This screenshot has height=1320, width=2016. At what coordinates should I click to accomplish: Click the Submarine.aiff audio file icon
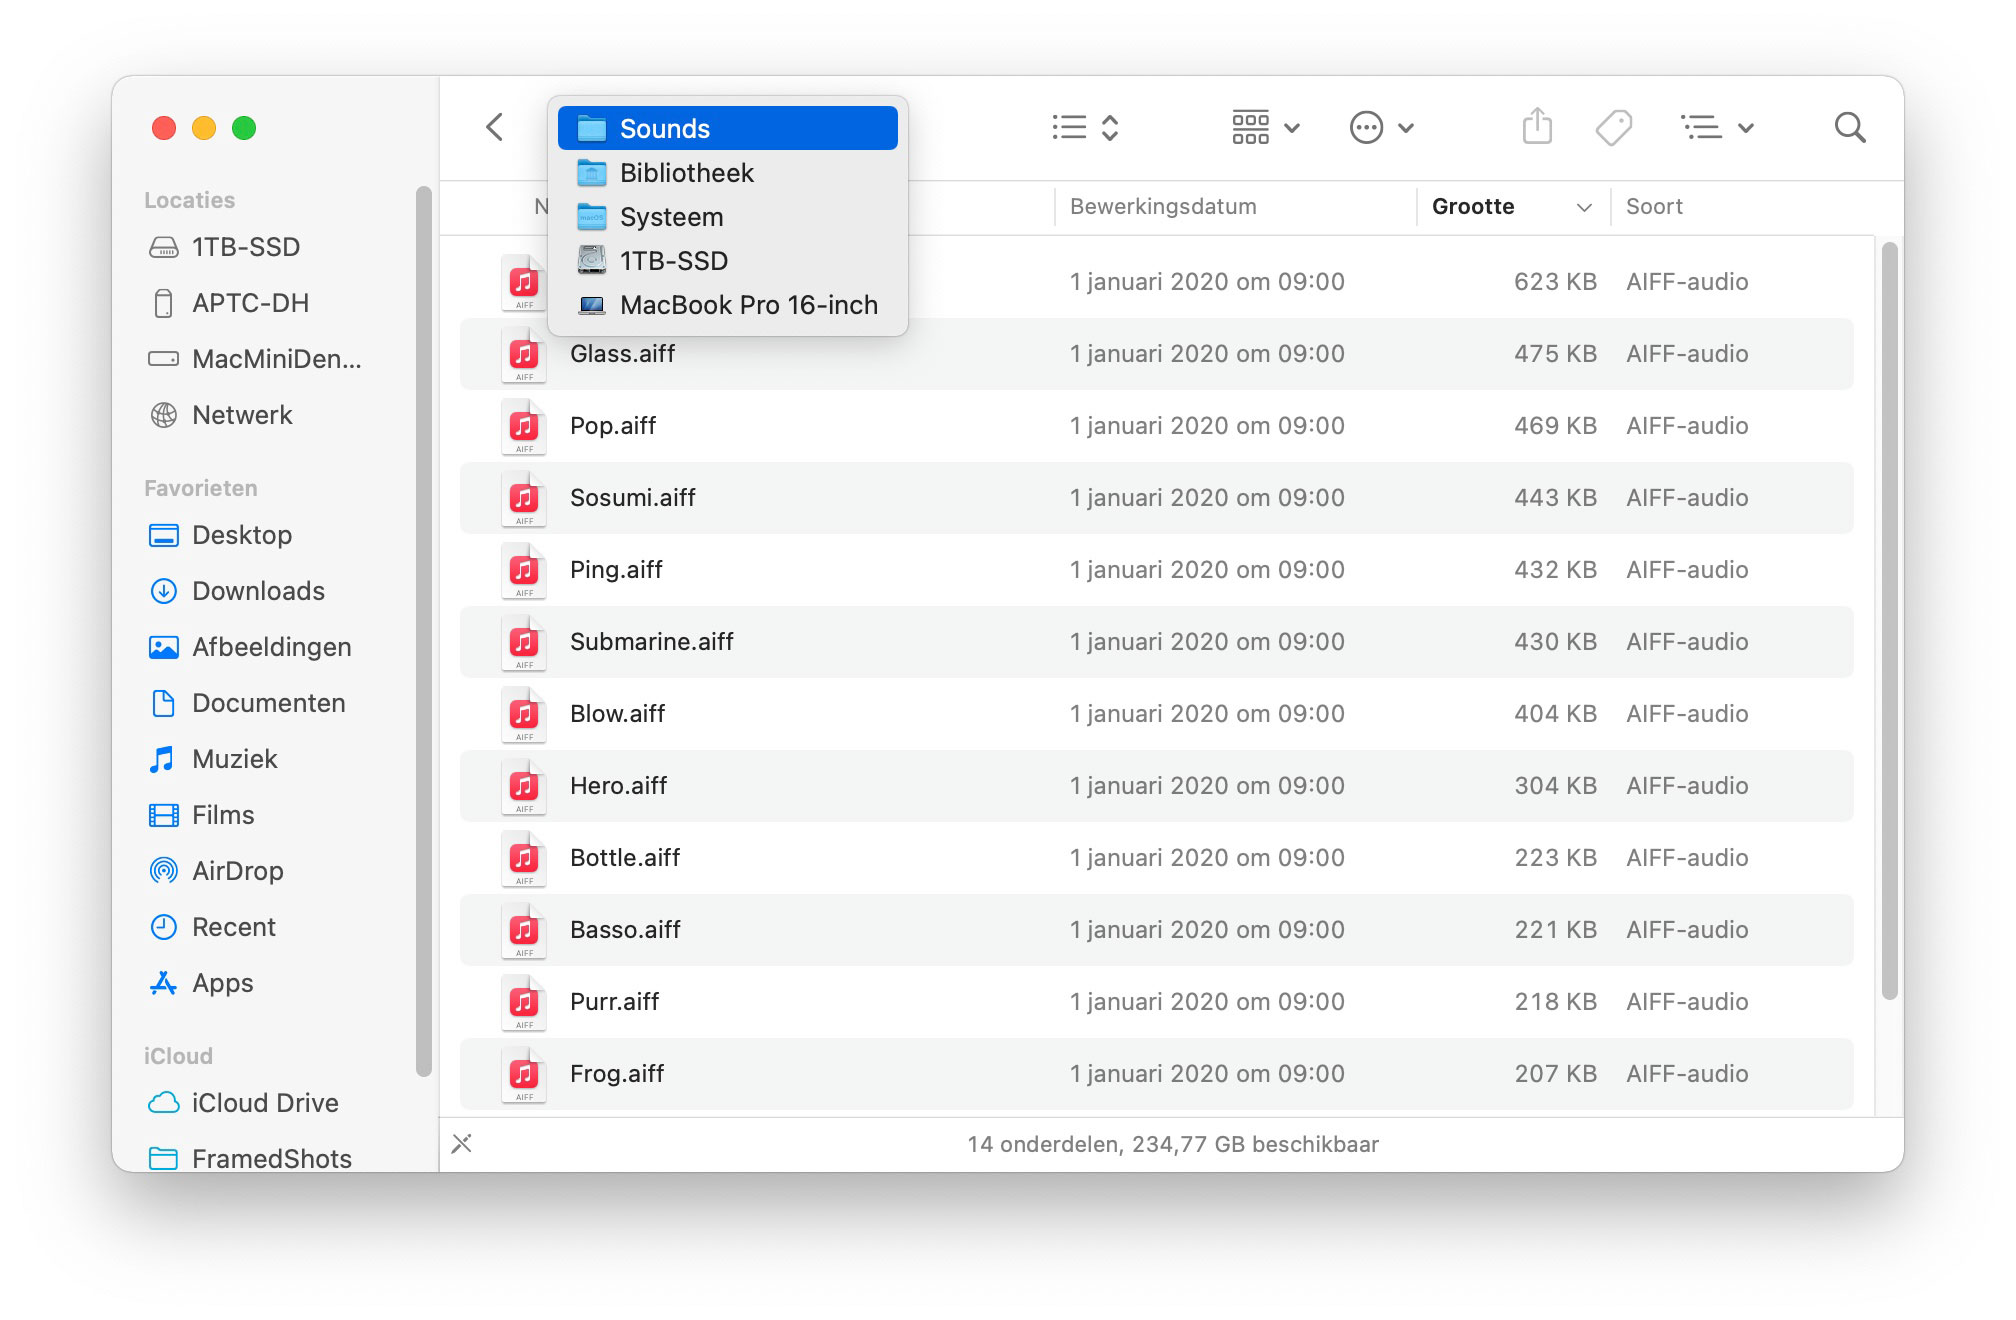click(524, 643)
